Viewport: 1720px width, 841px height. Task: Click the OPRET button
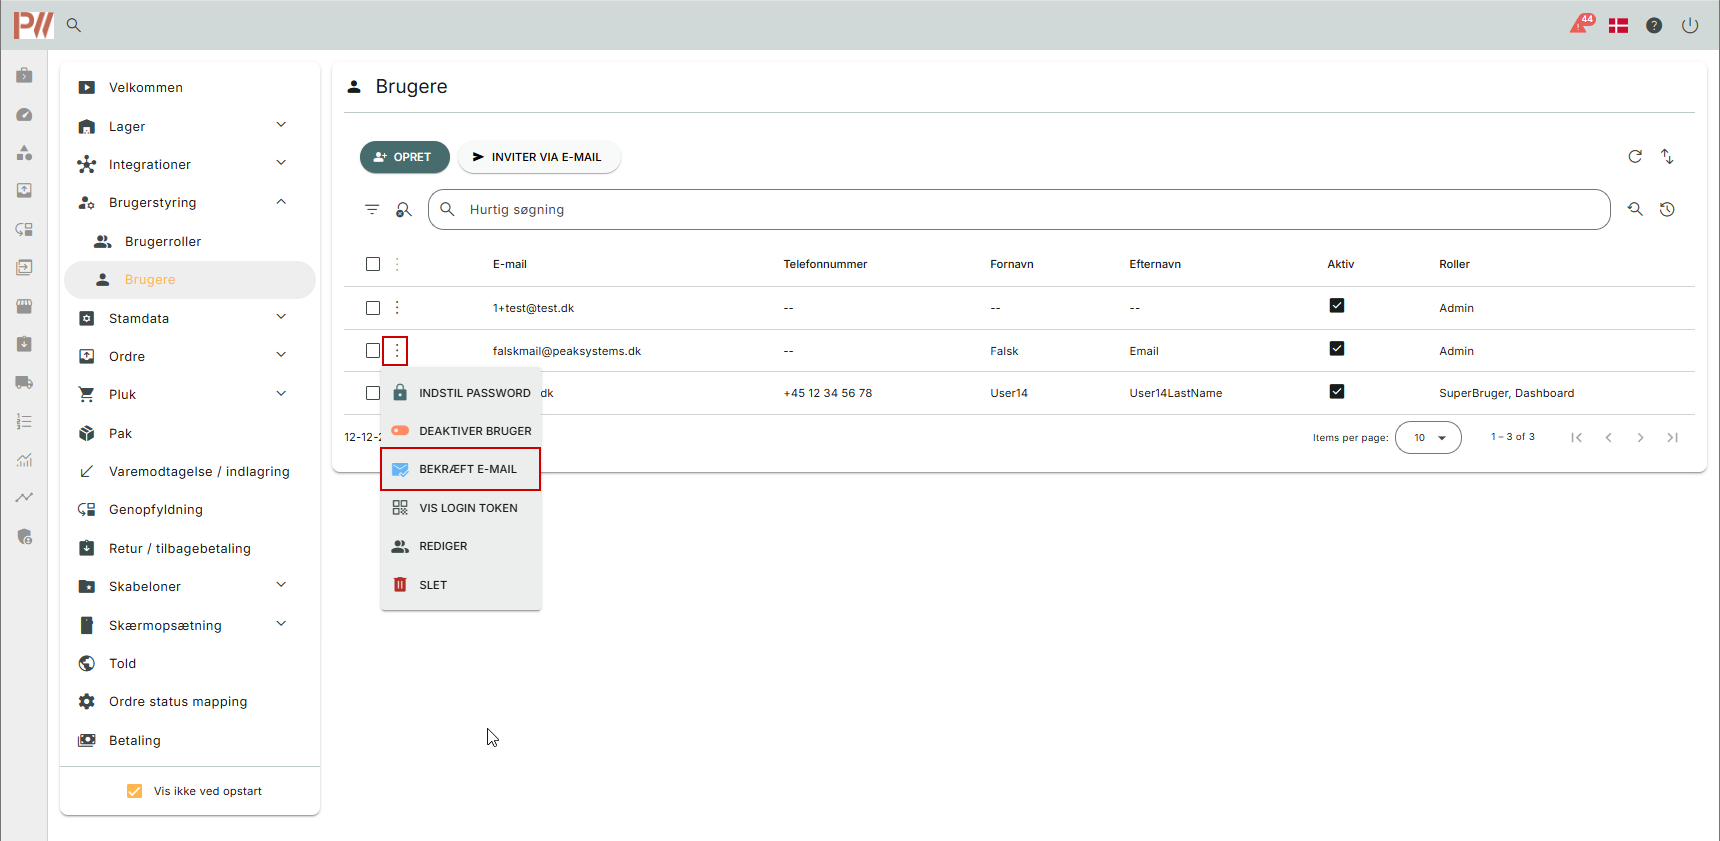point(404,157)
